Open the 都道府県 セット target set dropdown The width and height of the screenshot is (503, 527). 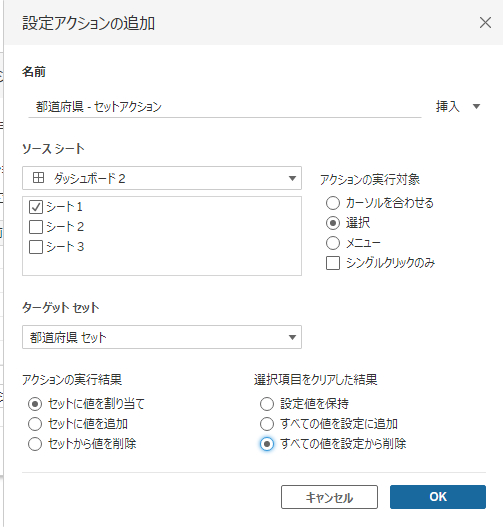[x=162, y=337]
